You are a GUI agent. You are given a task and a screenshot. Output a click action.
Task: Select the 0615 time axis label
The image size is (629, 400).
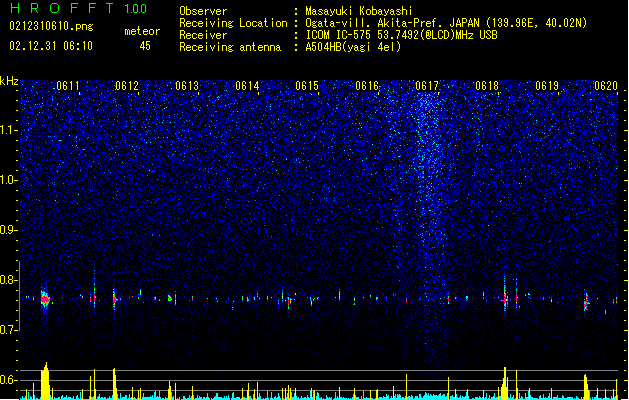tap(307, 86)
